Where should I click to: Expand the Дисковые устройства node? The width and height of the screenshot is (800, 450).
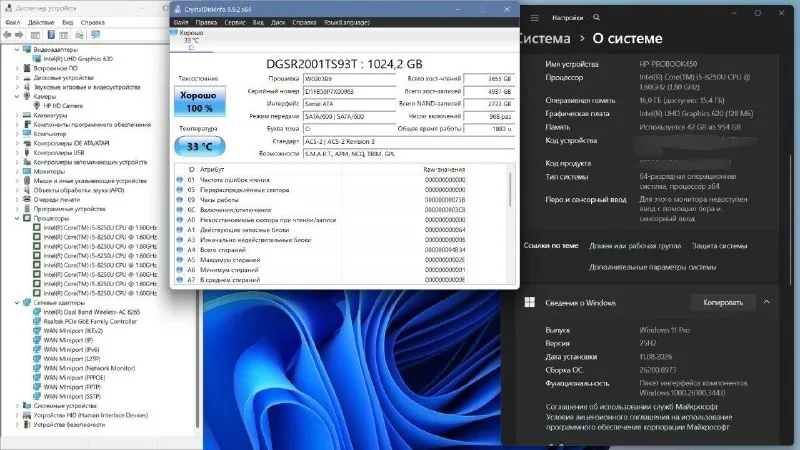(x=17, y=78)
